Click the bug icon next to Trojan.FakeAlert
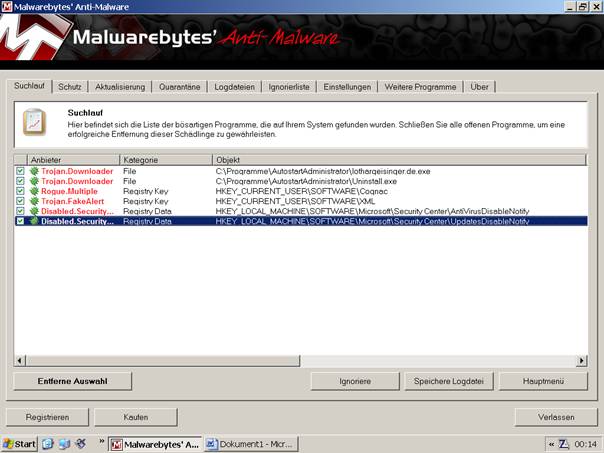 [34, 201]
